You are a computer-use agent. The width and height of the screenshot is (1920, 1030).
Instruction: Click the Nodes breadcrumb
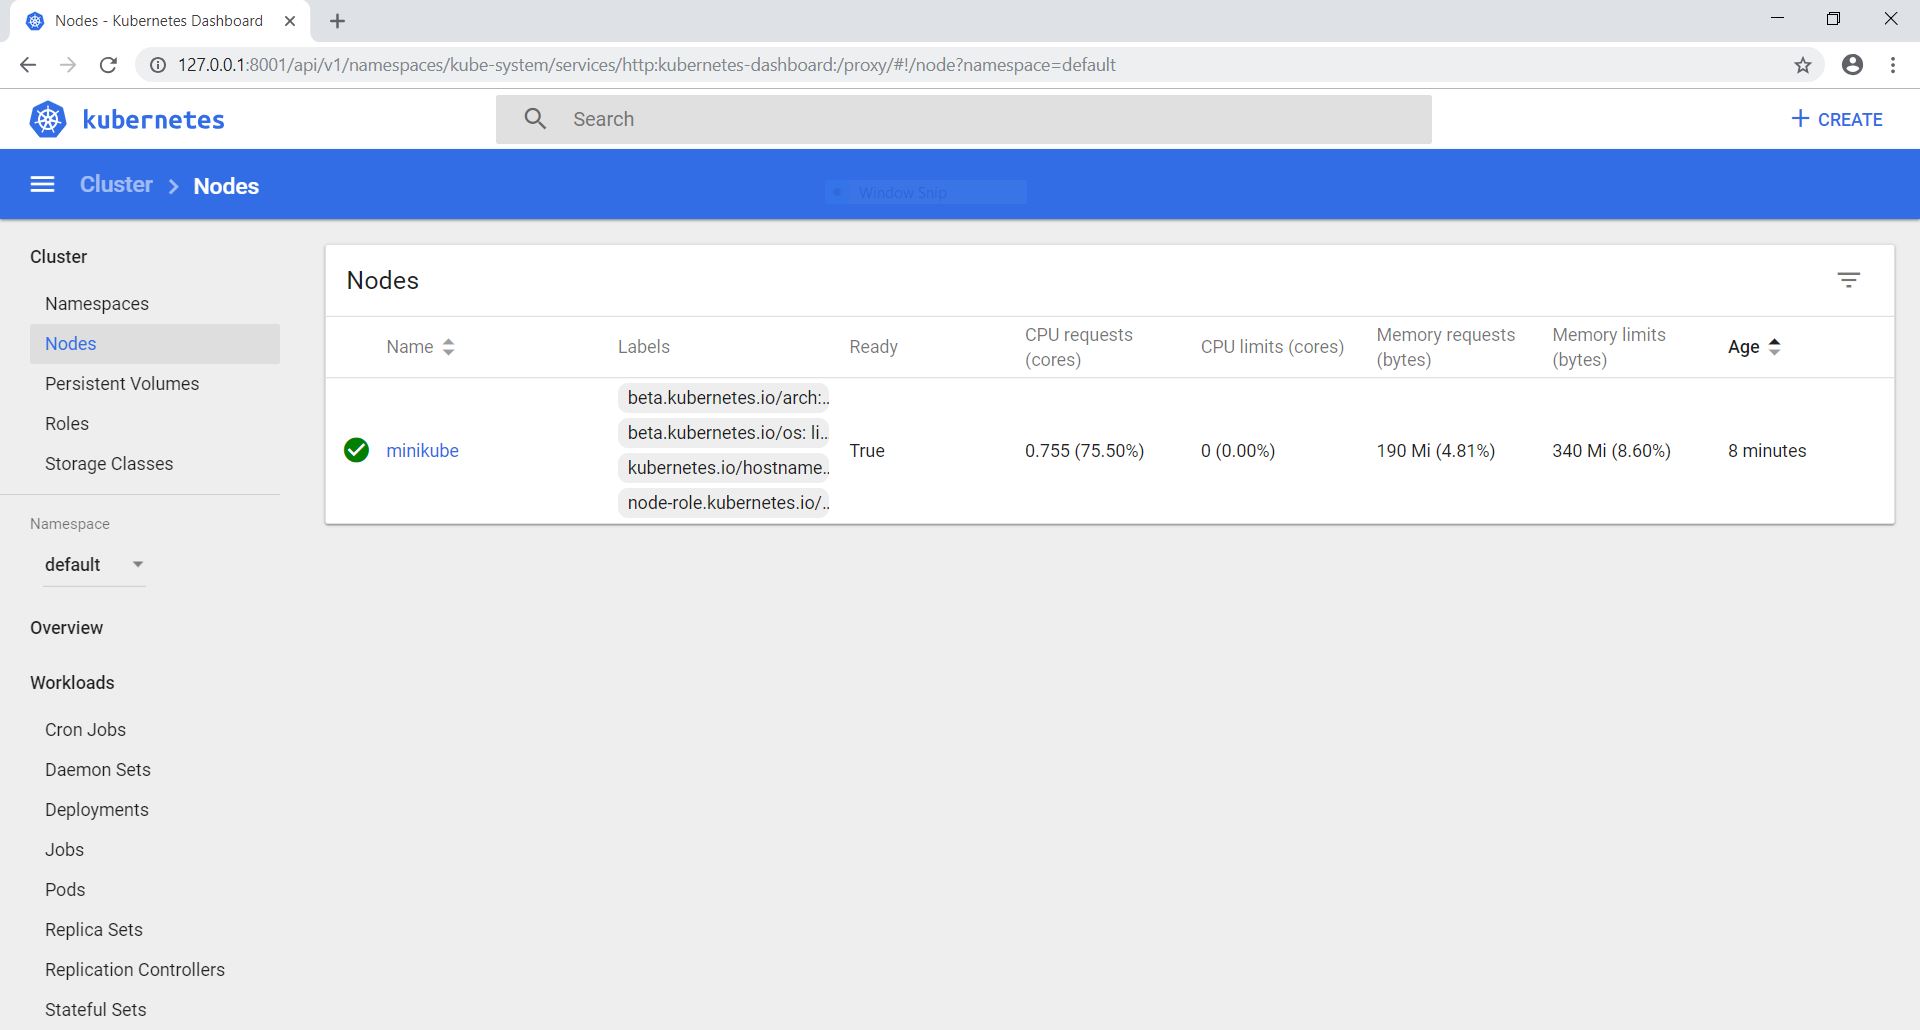click(226, 186)
